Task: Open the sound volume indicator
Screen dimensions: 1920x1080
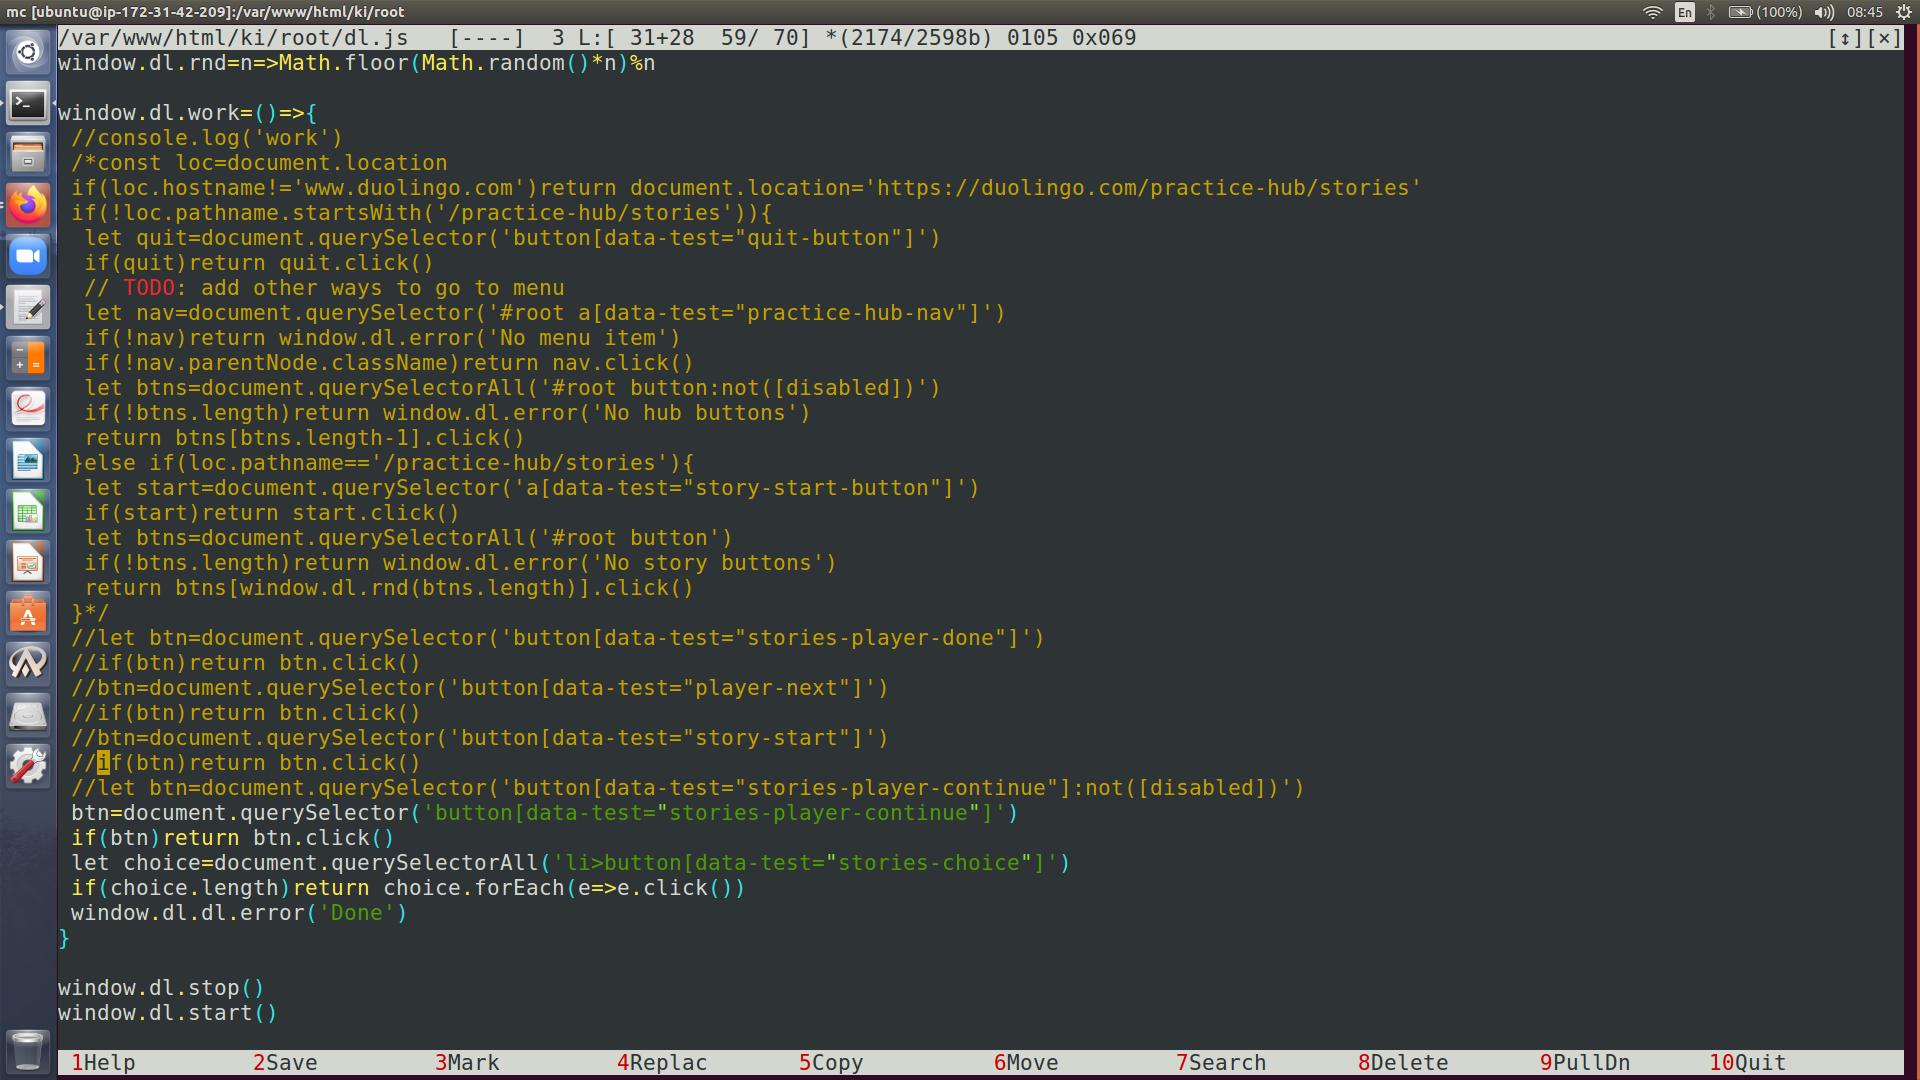Action: [1824, 12]
